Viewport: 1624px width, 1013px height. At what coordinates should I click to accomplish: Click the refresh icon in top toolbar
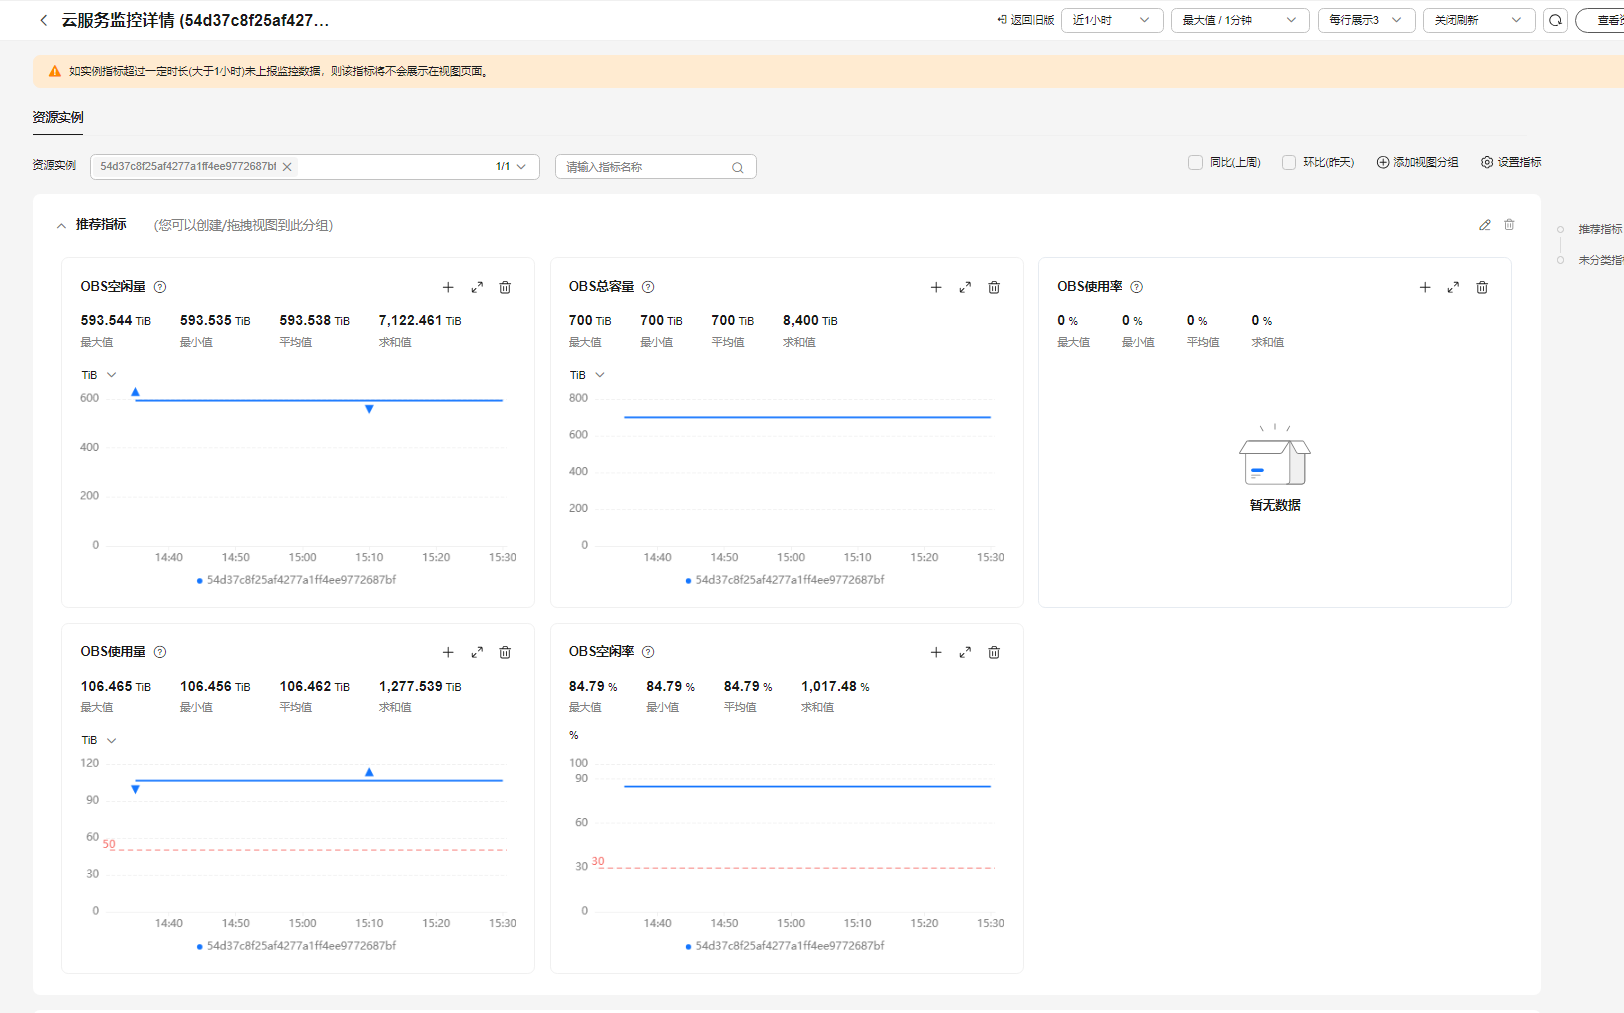point(1555,20)
